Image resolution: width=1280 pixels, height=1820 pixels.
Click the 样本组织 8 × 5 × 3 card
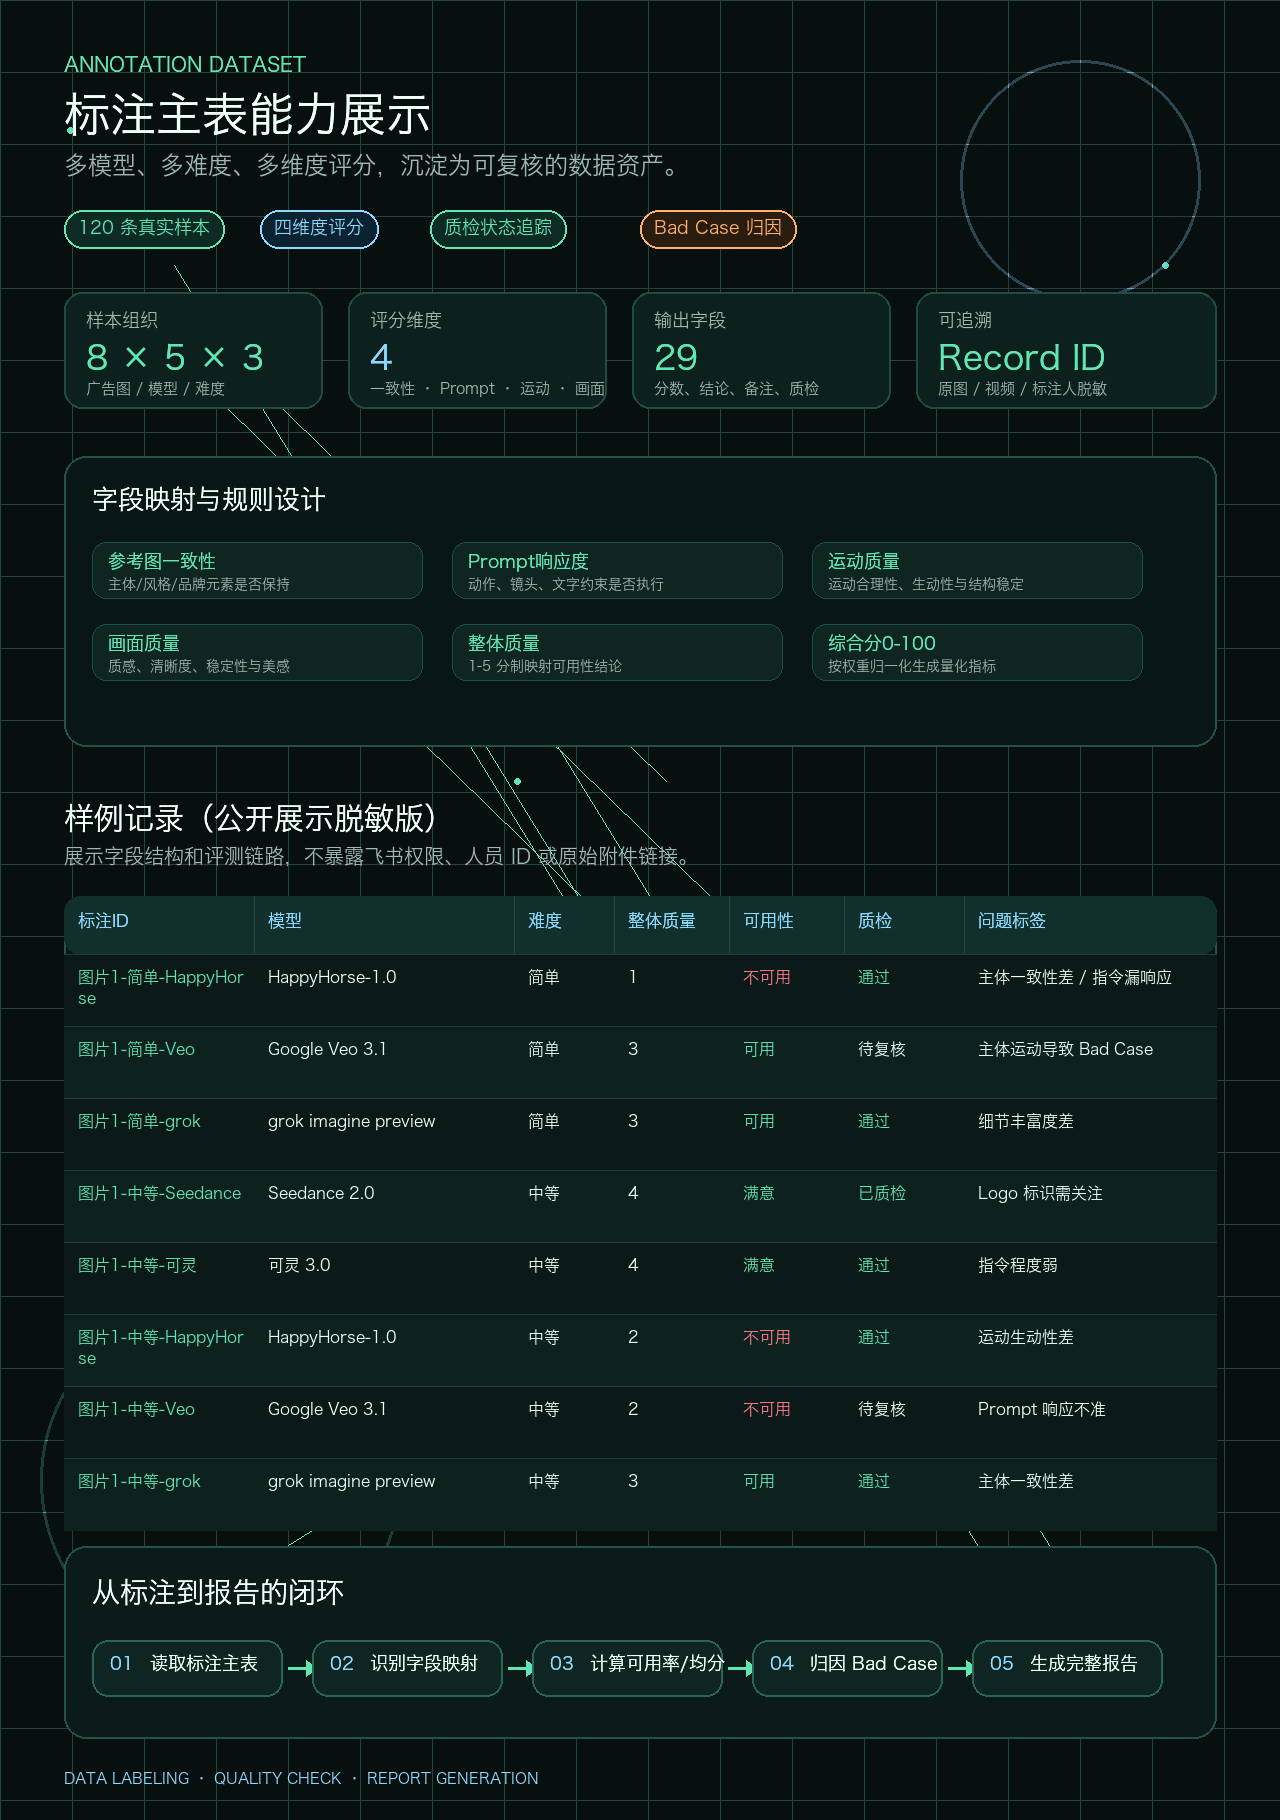(x=193, y=350)
